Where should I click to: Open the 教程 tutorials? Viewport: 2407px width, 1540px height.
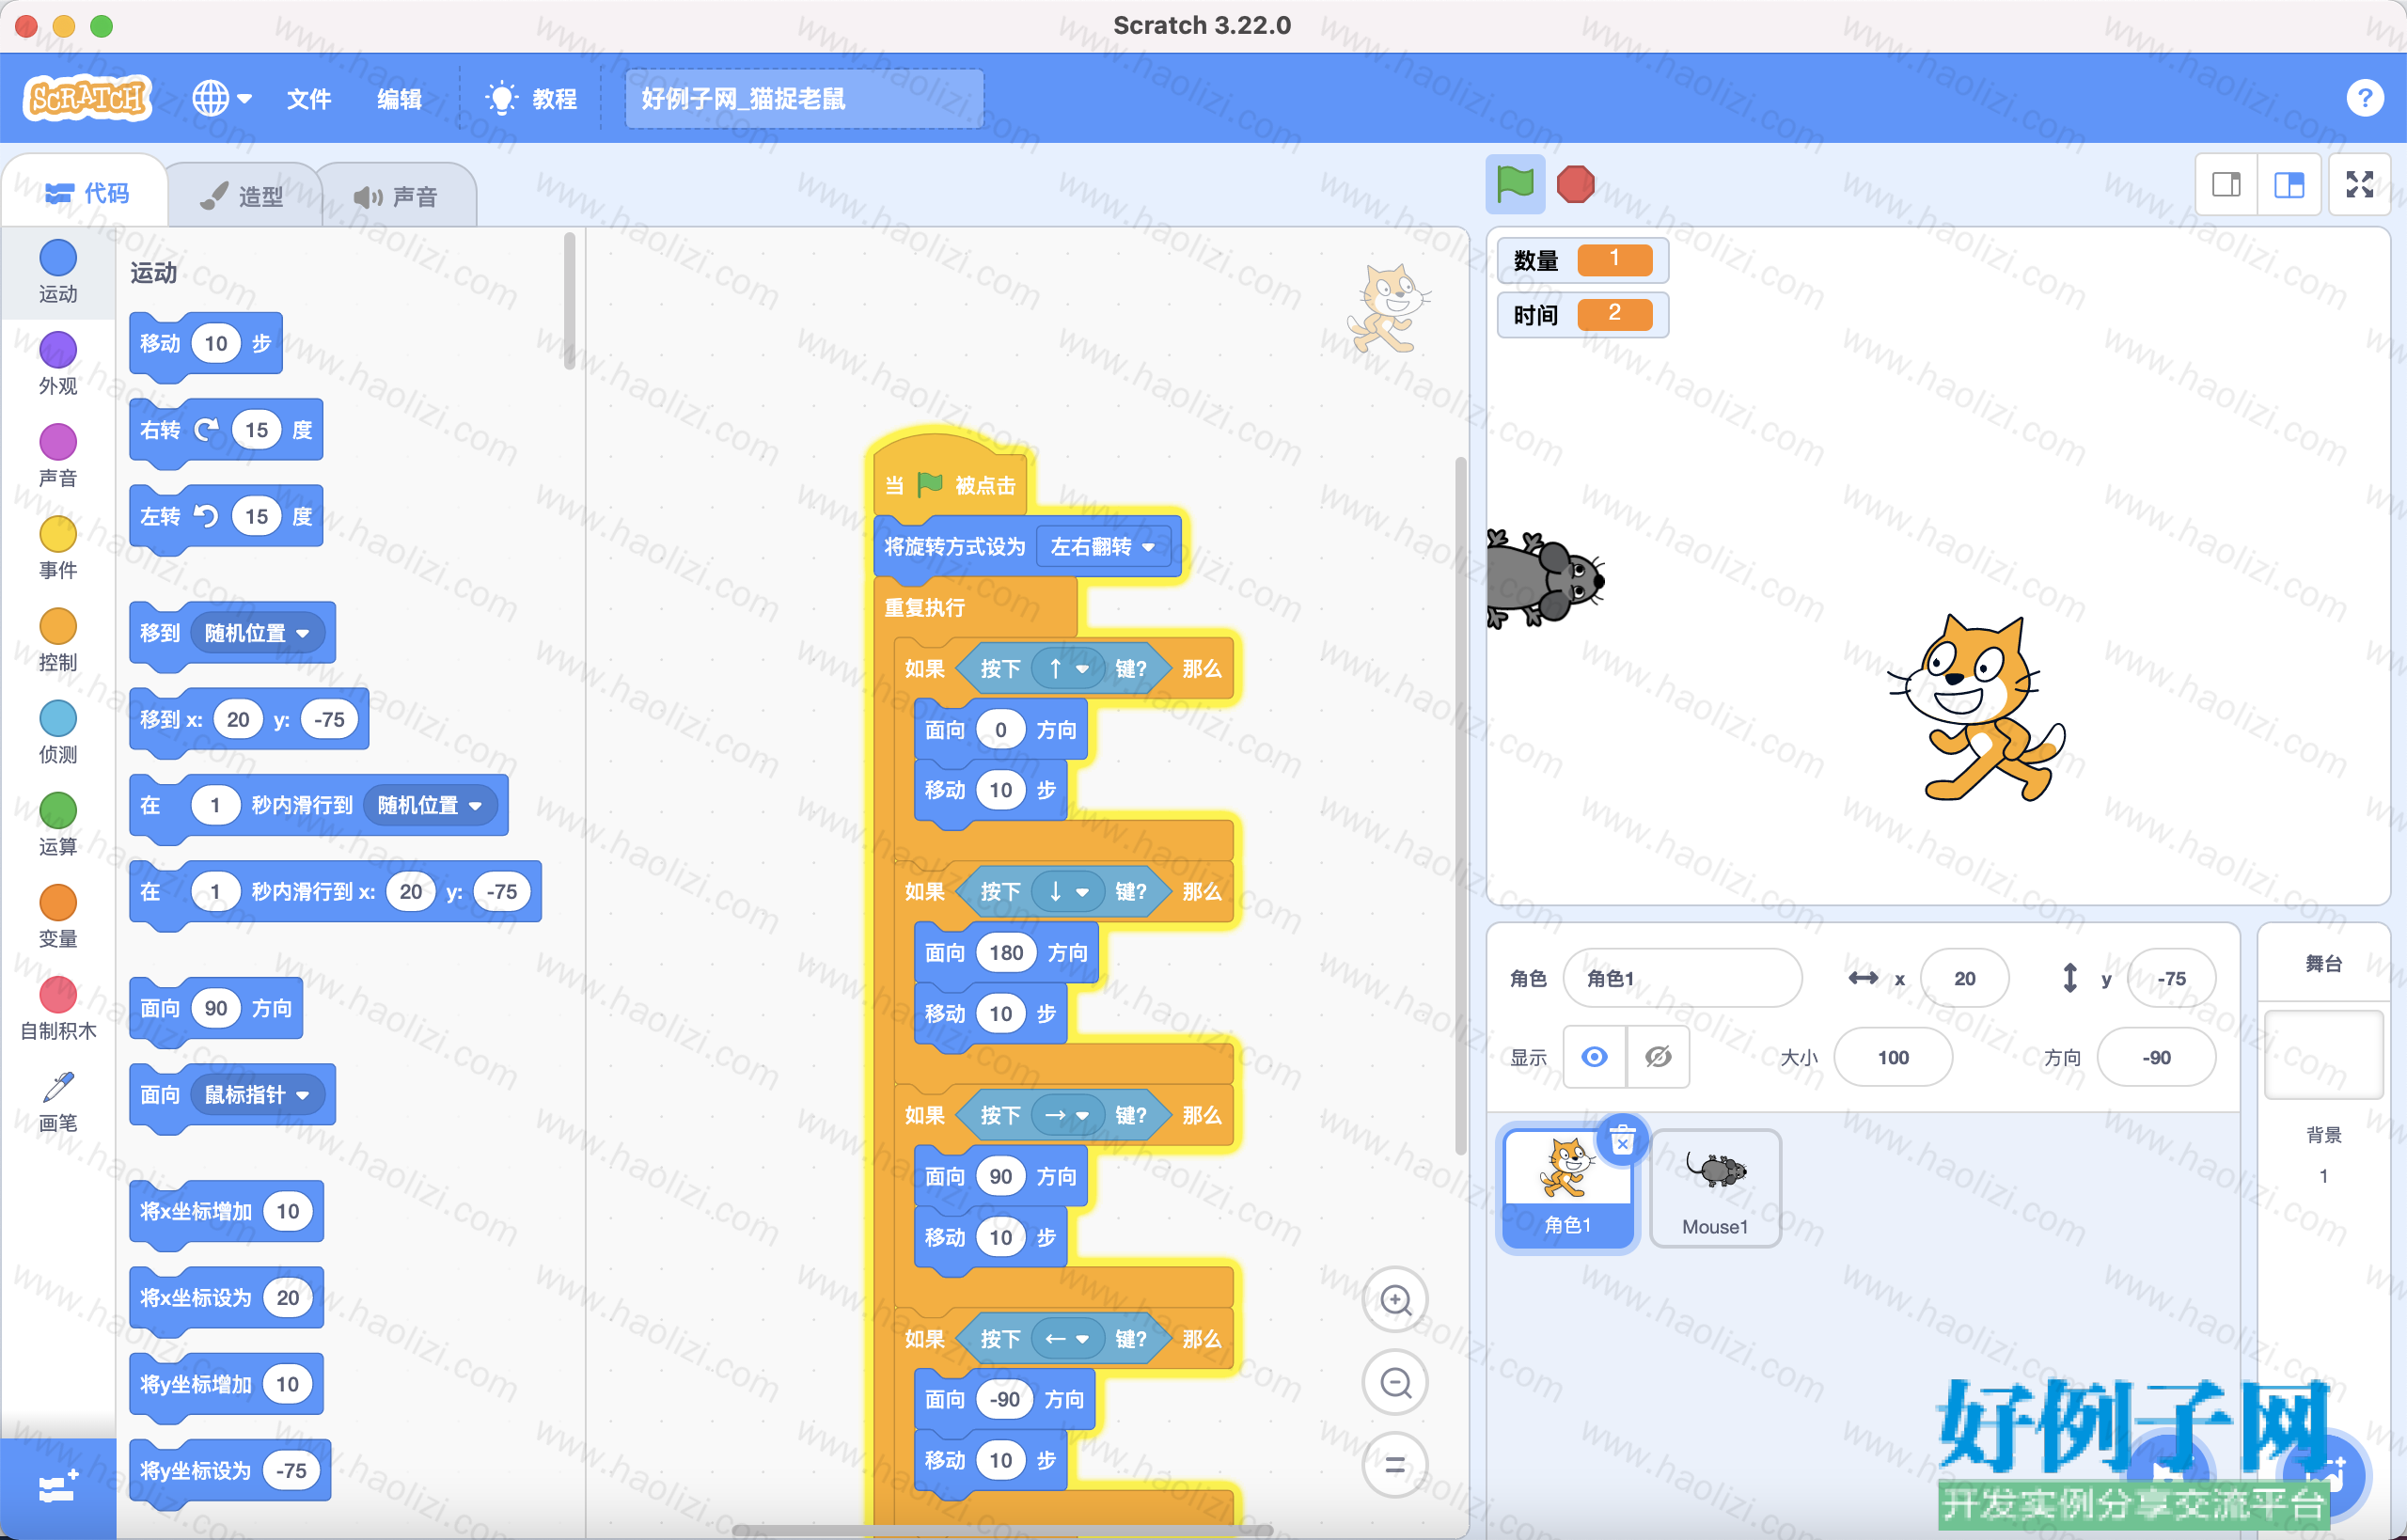(532, 98)
